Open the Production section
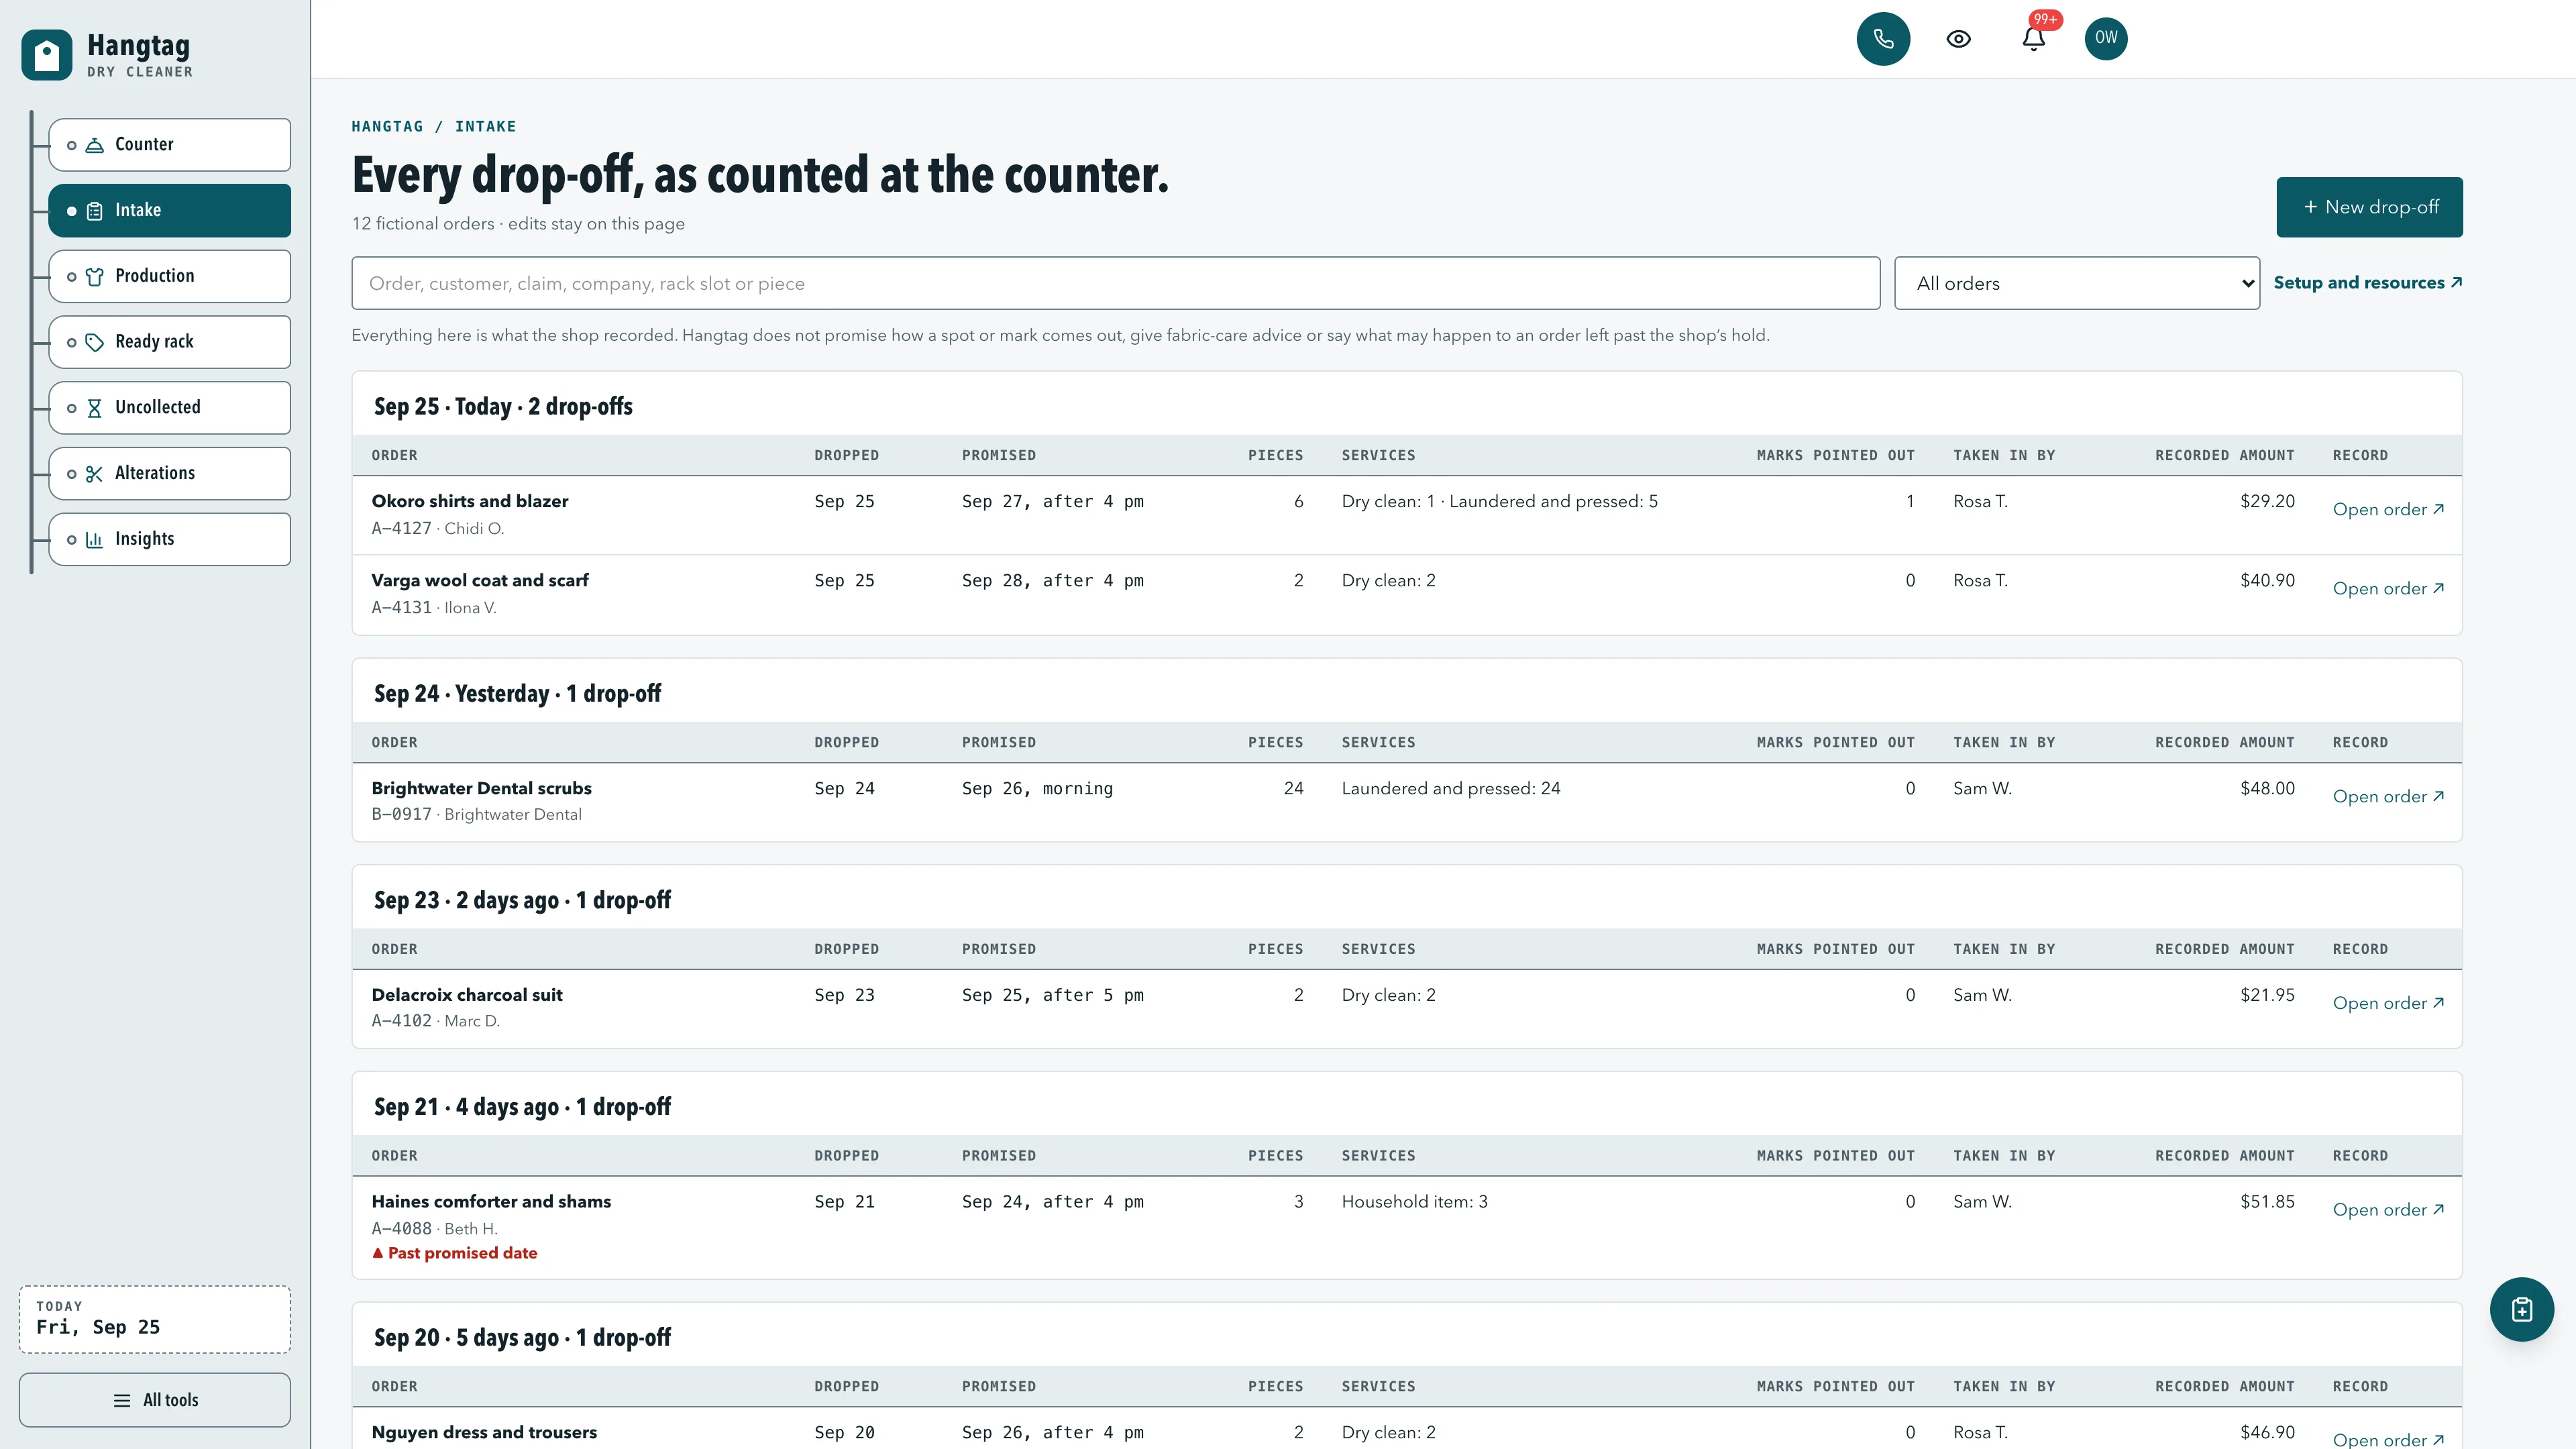2576x1449 pixels. (170, 276)
